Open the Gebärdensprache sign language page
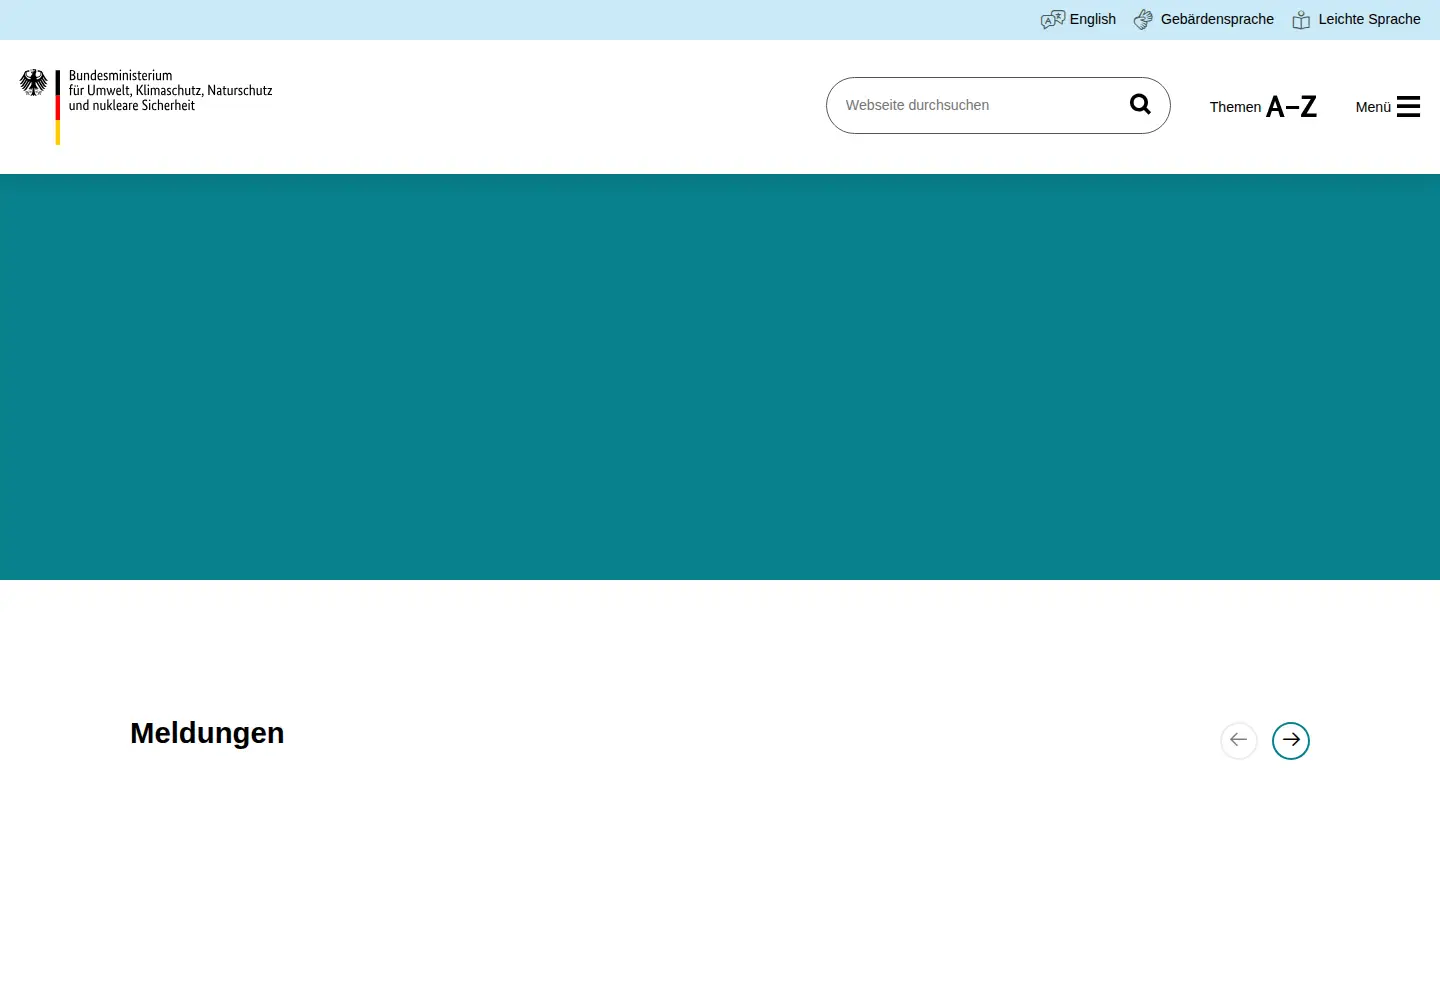This screenshot has width=1440, height=1000. click(x=1204, y=19)
